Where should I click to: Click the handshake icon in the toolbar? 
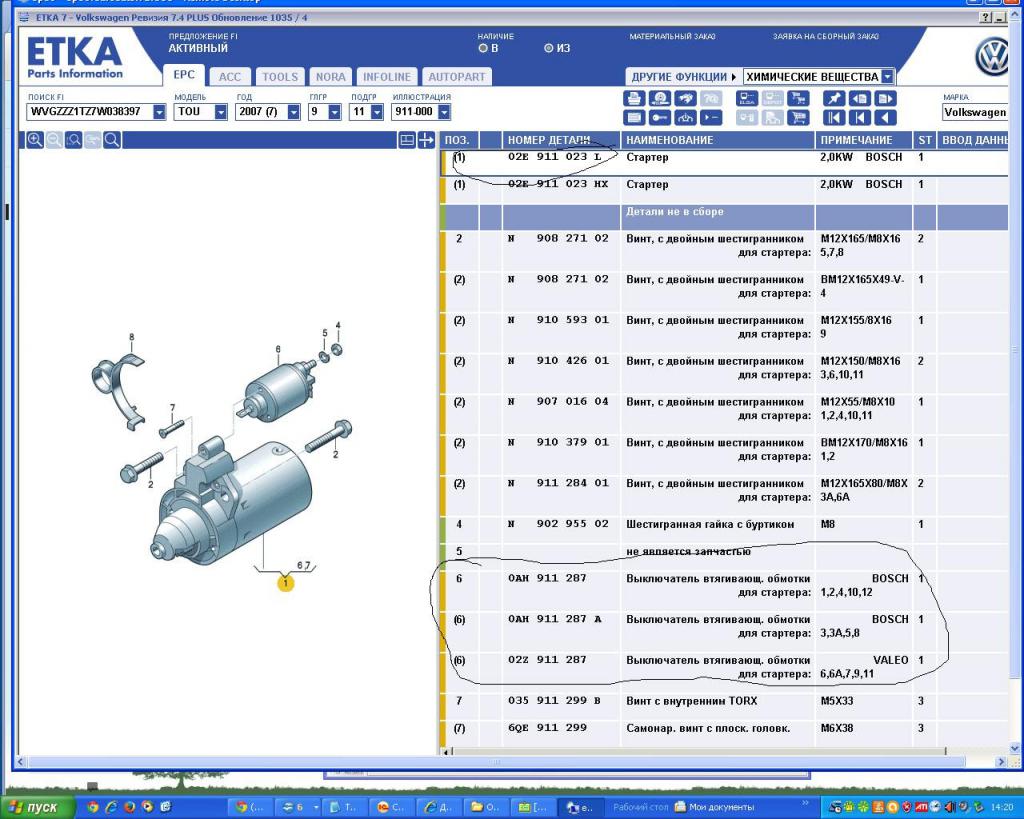click(x=685, y=99)
